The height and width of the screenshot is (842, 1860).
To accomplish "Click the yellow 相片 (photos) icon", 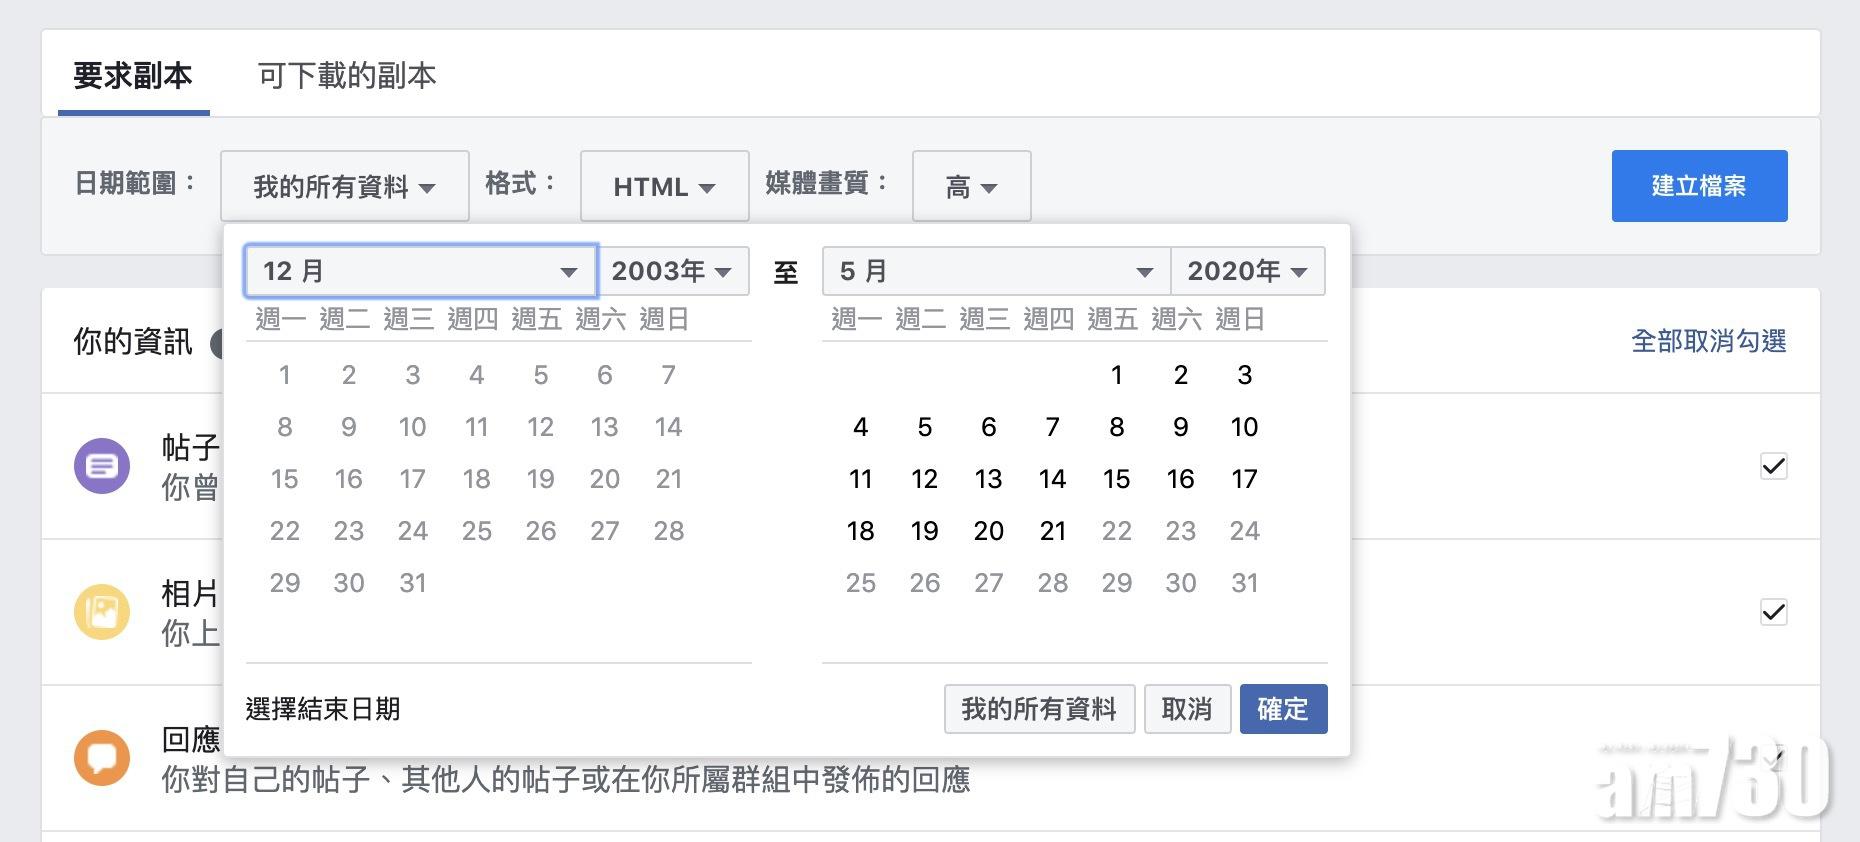I will [102, 612].
